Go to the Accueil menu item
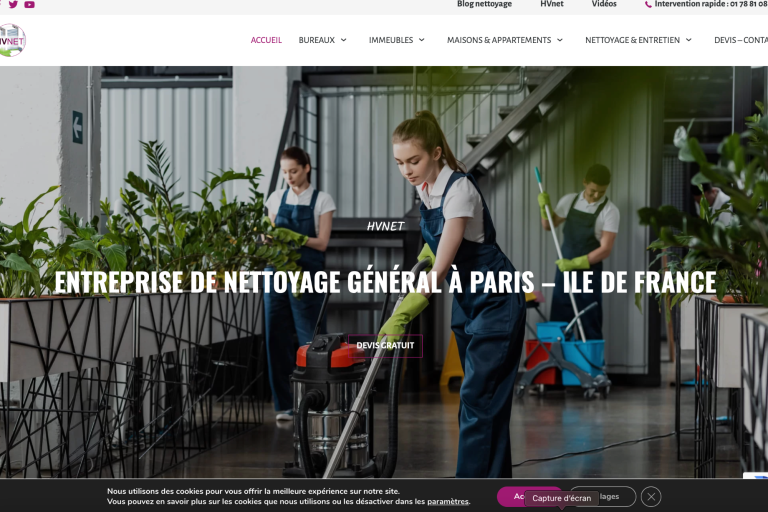The image size is (768, 512). pyautogui.click(x=266, y=40)
